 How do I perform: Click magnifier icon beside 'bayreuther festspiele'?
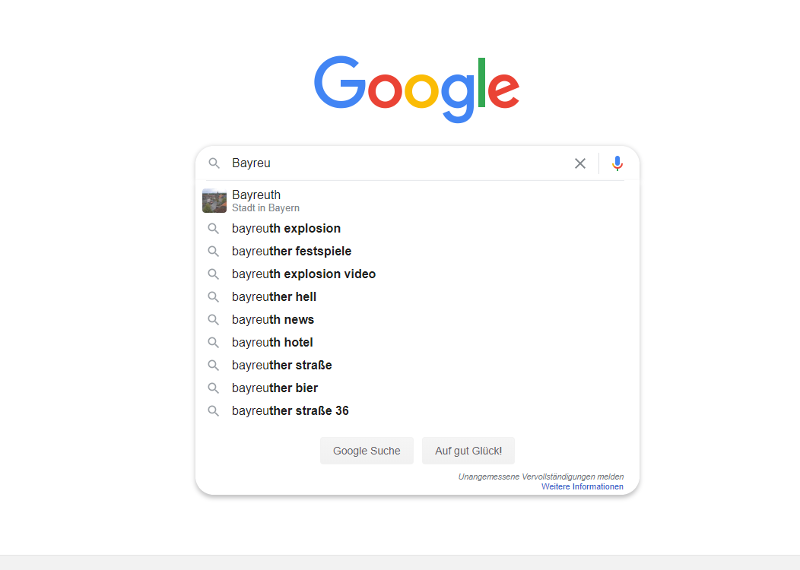click(x=213, y=251)
